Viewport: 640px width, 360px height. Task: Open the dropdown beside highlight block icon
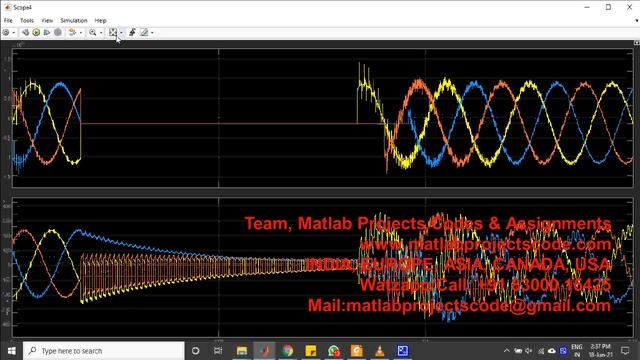coord(81,33)
